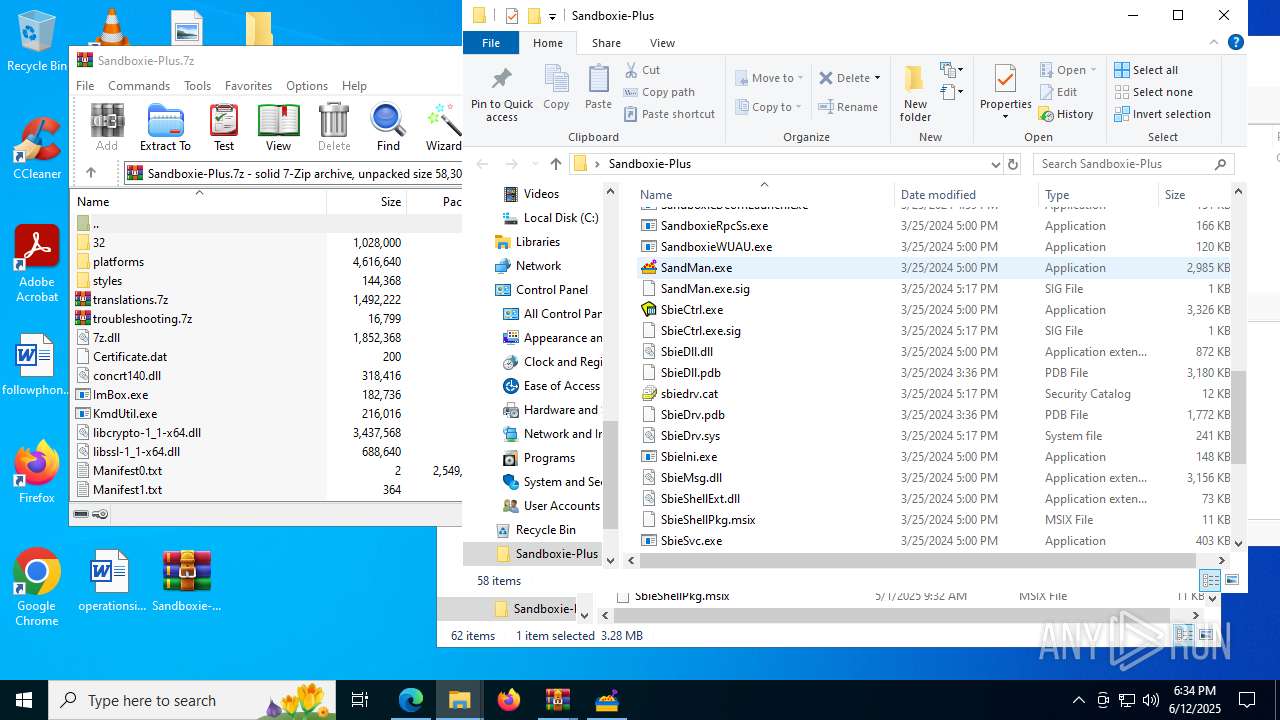The height and width of the screenshot is (720, 1280).
Task: Open the Easy access dropdown
Action: coord(951,92)
